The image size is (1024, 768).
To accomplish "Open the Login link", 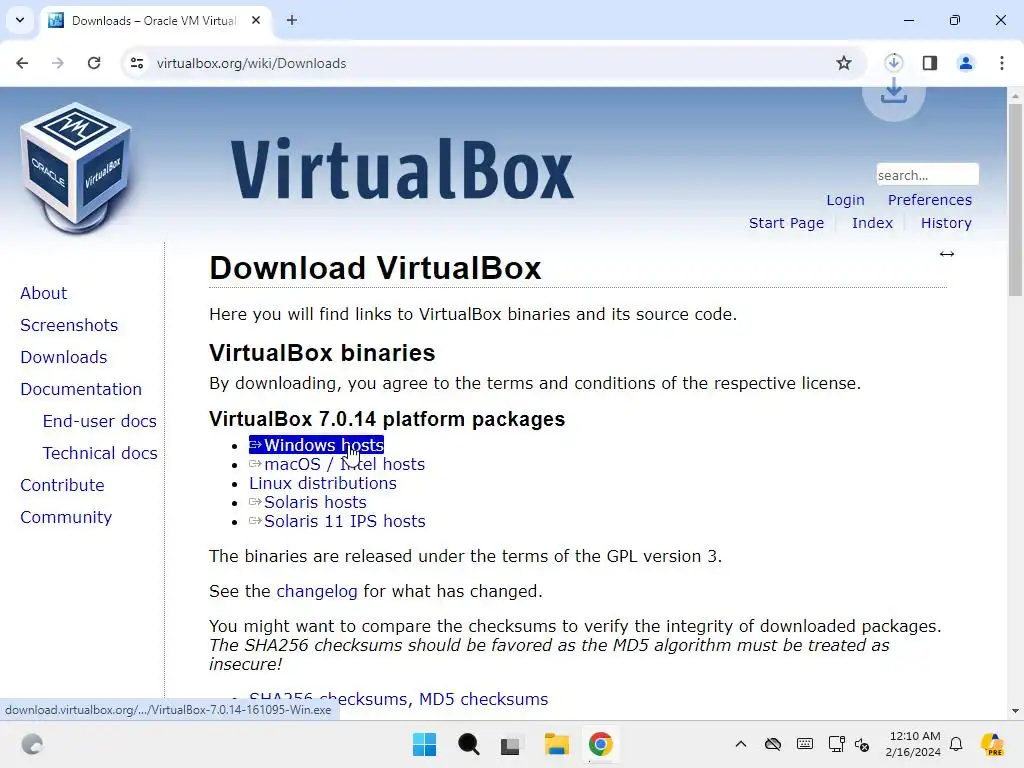I will (x=845, y=200).
